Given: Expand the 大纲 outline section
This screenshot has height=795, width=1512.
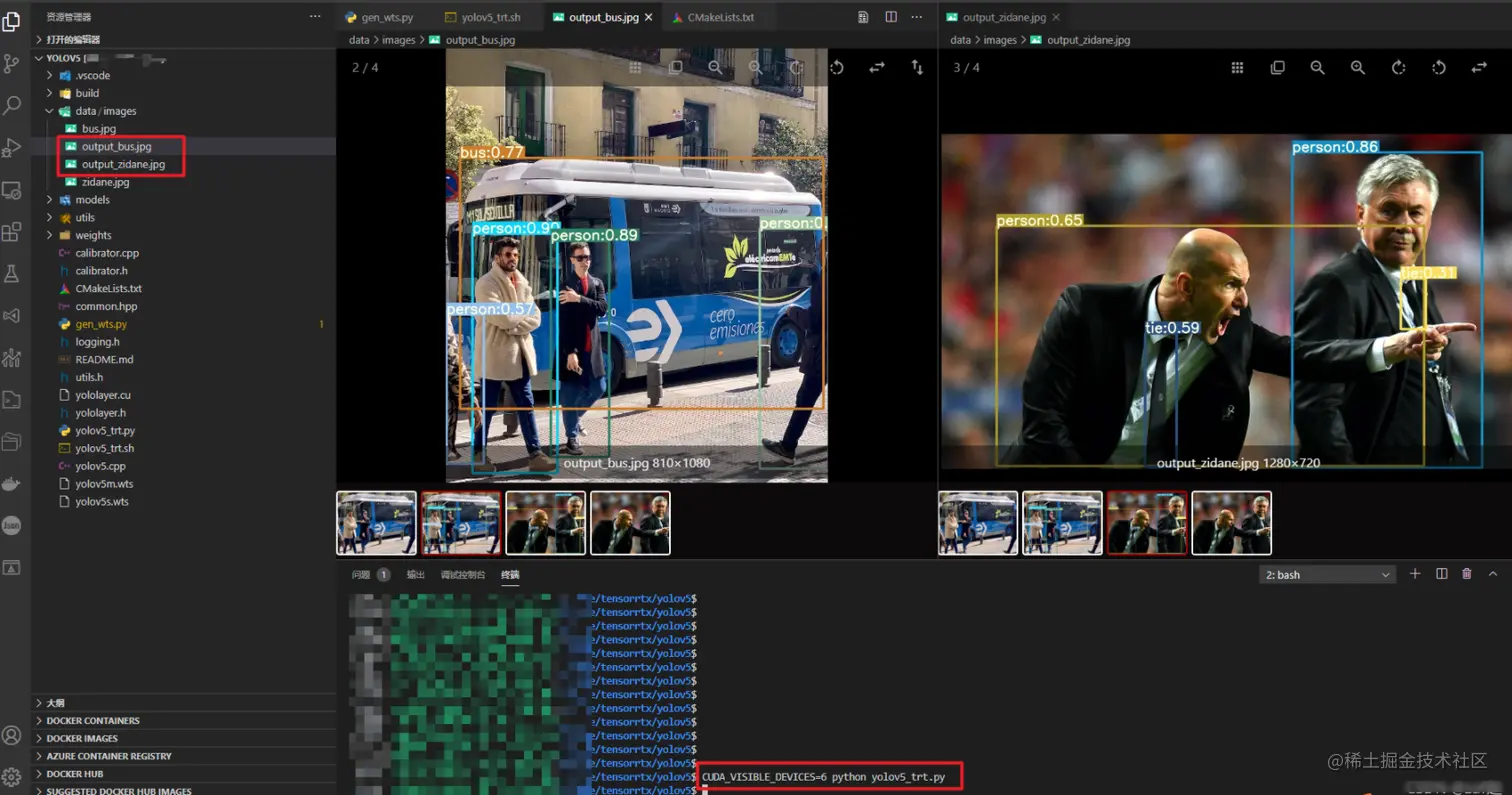Looking at the screenshot, I should 183,703.
